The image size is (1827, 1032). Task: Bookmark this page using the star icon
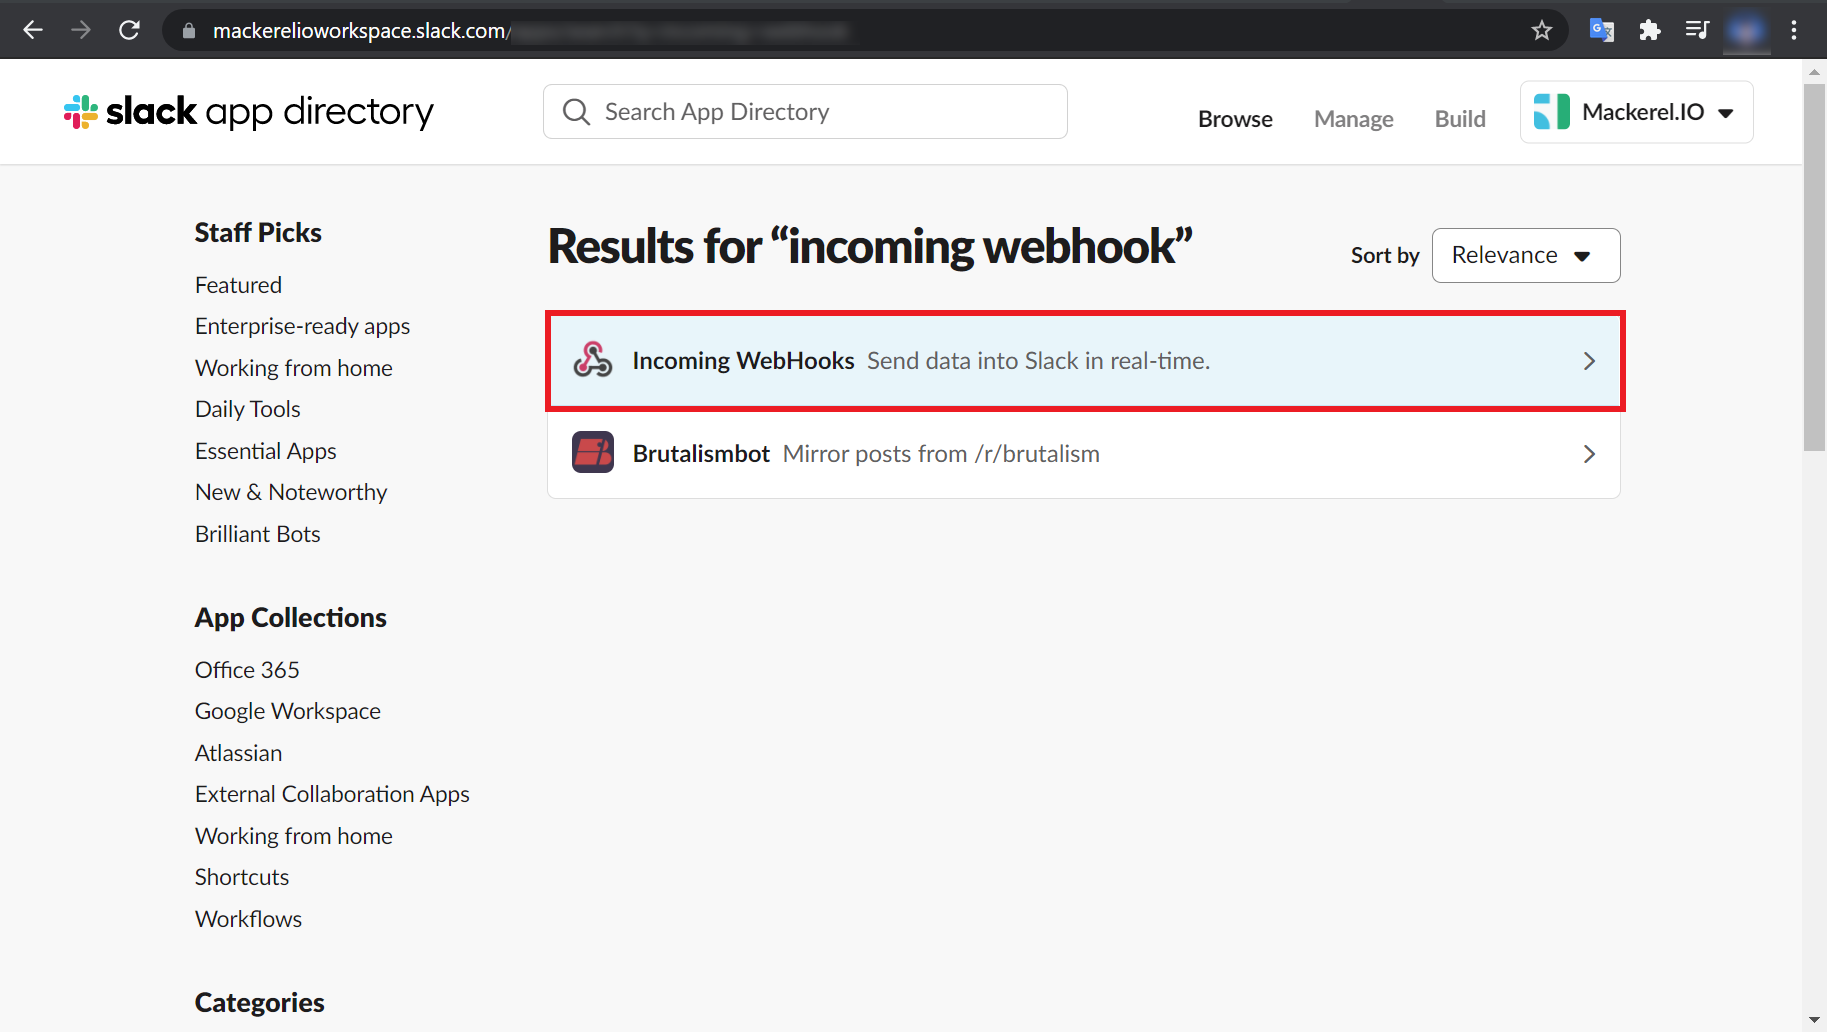click(1541, 30)
